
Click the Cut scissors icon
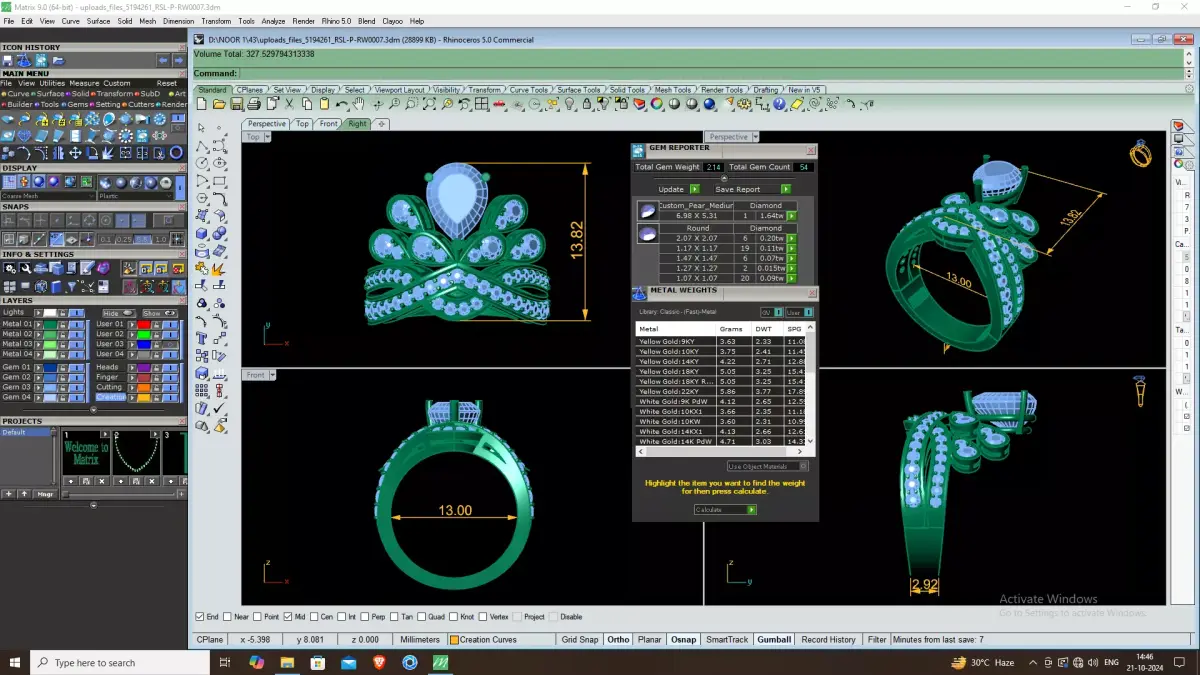coord(289,103)
